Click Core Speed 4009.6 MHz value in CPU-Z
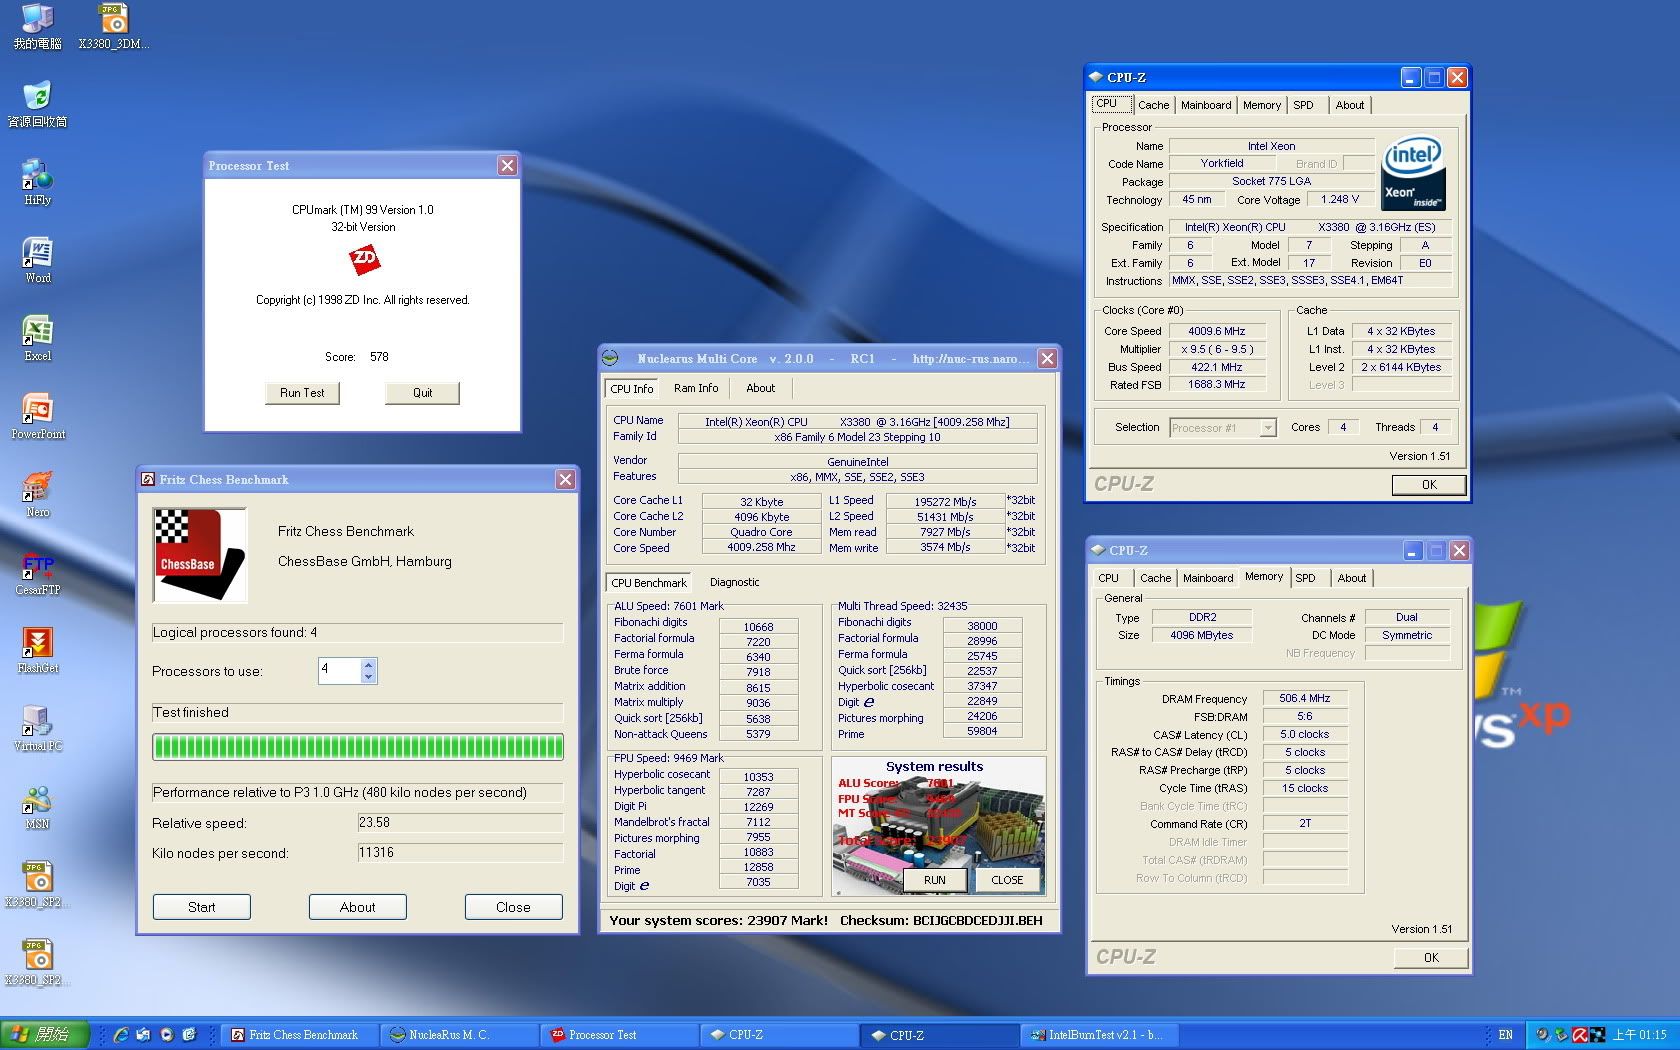The height and width of the screenshot is (1050, 1680). pyautogui.click(x=1217, y=331)
